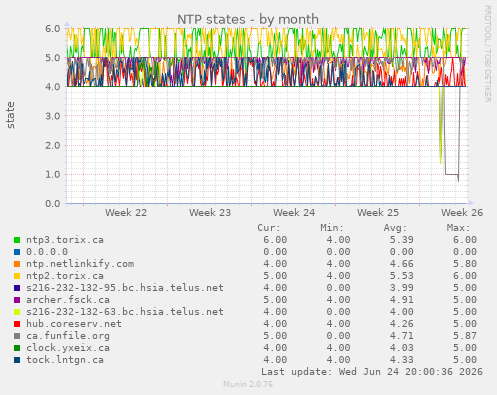The image size is (497, 395).
Task: Select the ca.funfile.org legend label
Action: [x=68, y=336]
